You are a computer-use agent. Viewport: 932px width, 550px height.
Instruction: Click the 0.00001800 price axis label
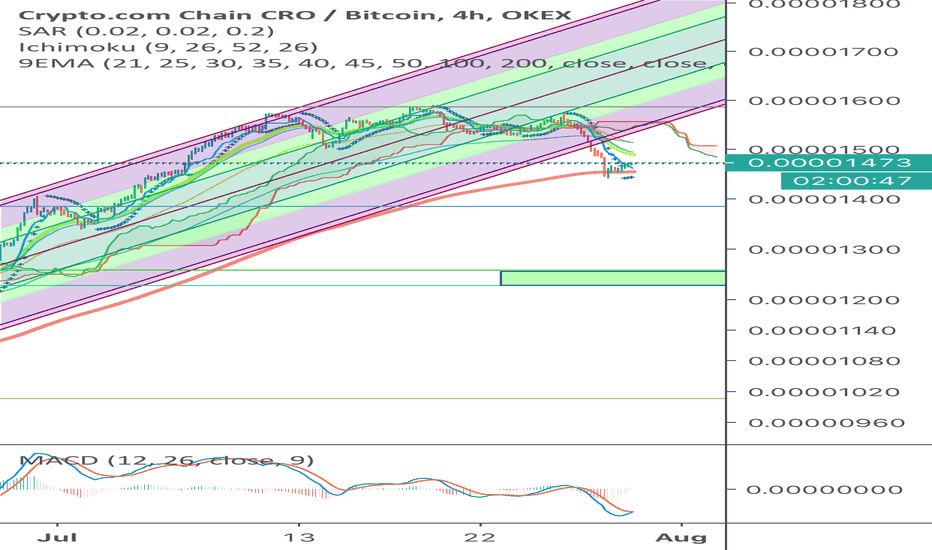[x=824, y=4]
